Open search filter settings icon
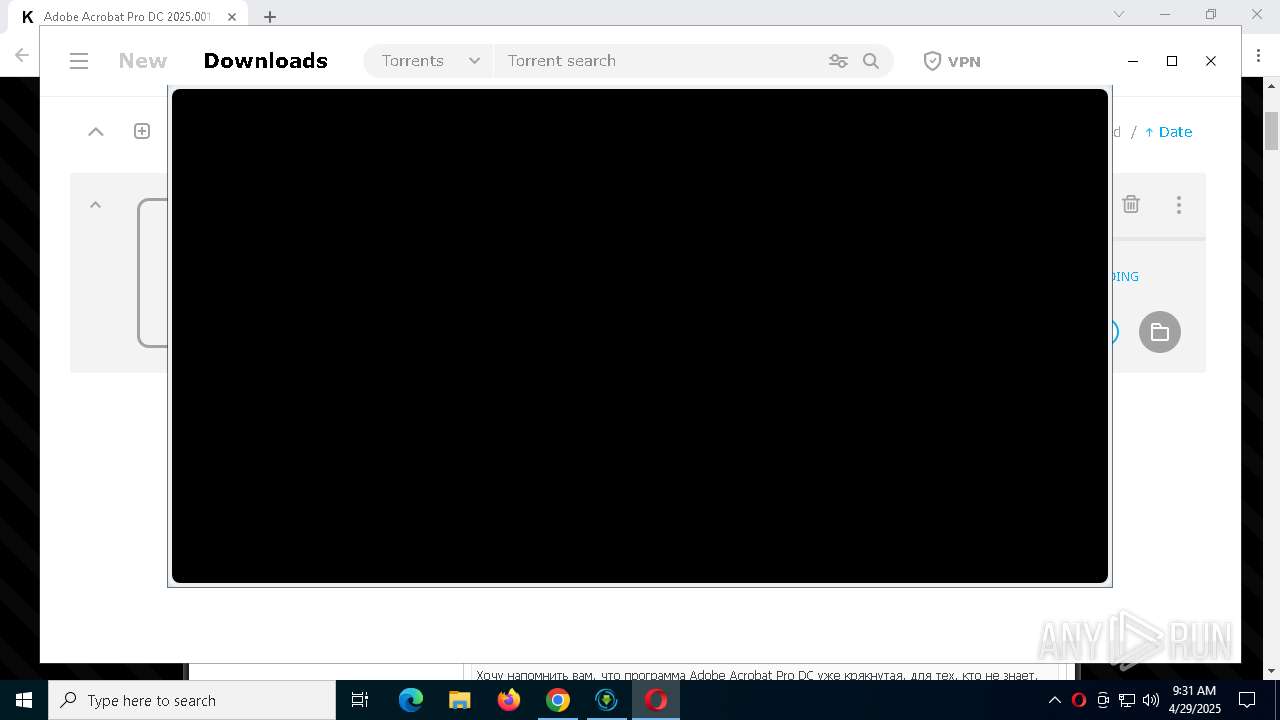The height and width of the screenshot is (720, 1280). (838, 61)
